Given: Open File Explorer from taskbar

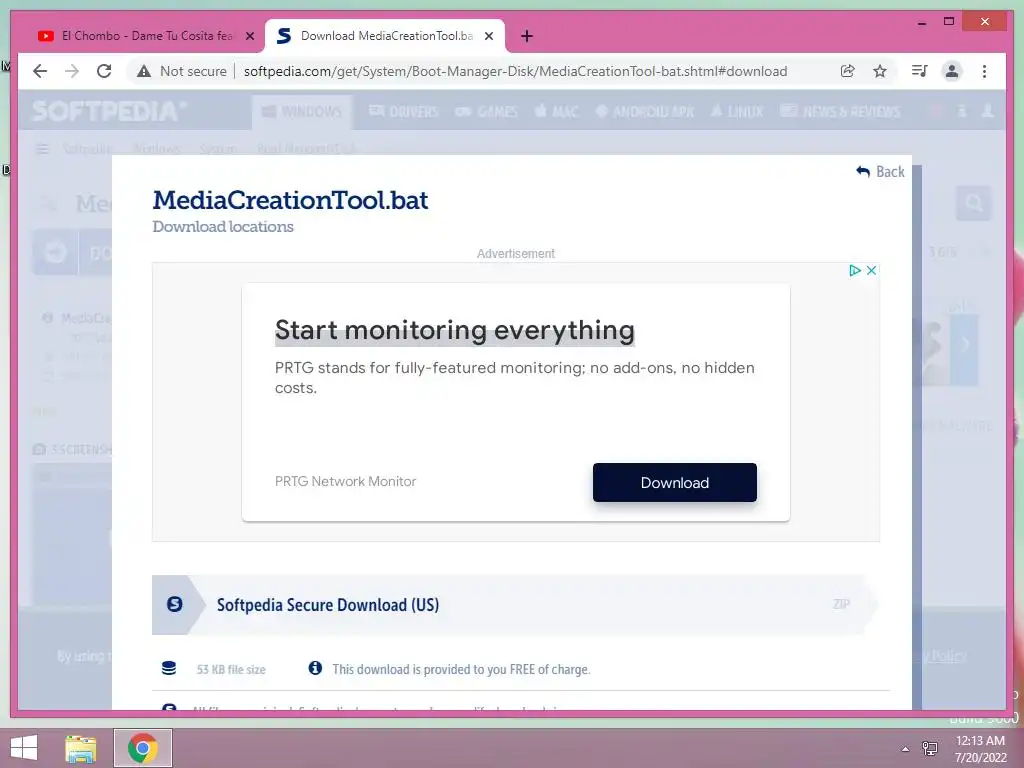Looking at the screenshot, I should tap(81, 748).
